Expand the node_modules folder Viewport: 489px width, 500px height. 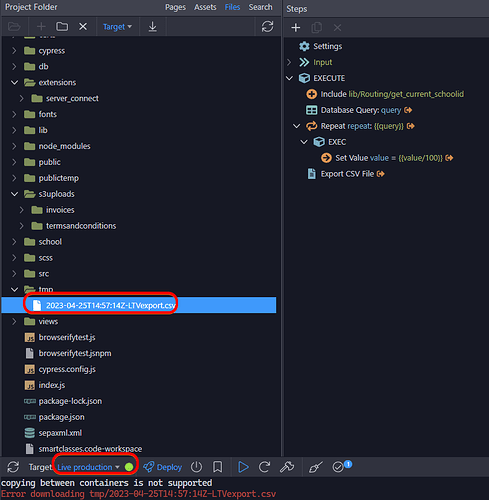click(14, 146)
